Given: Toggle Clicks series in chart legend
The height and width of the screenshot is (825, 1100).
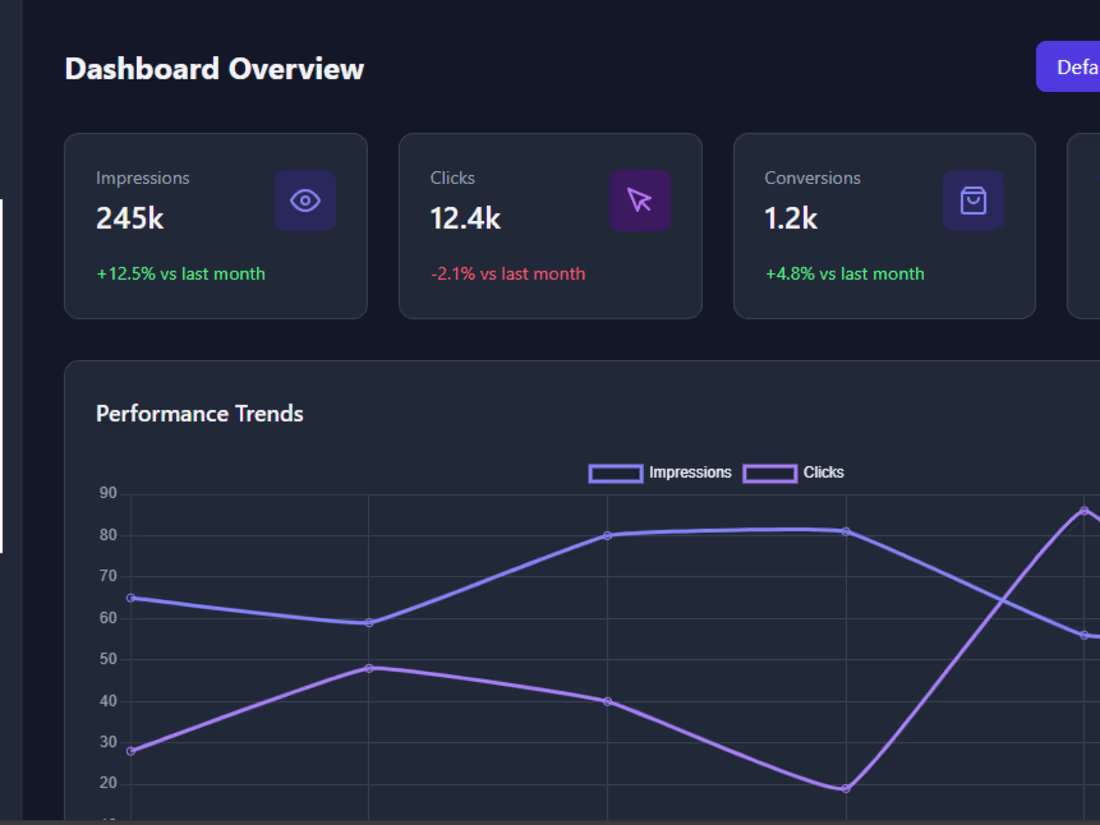Looking at the screenshot, I should pos(793,473).
